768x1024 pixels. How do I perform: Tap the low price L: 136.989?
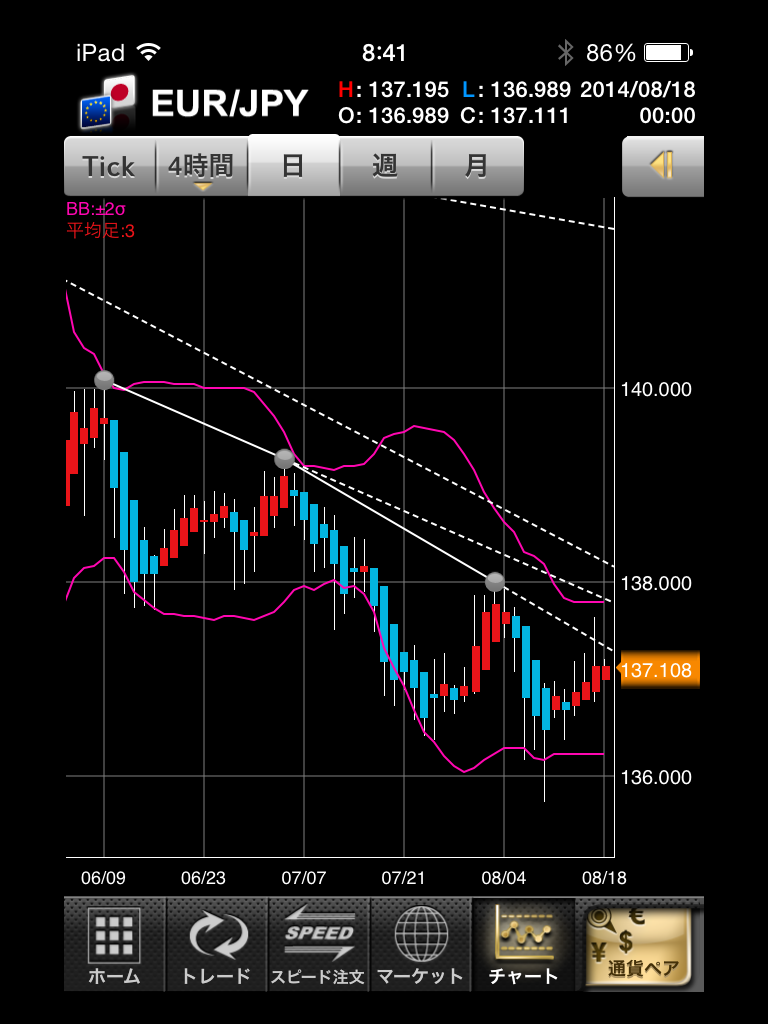pyautogui.click(x=517, y=89)
